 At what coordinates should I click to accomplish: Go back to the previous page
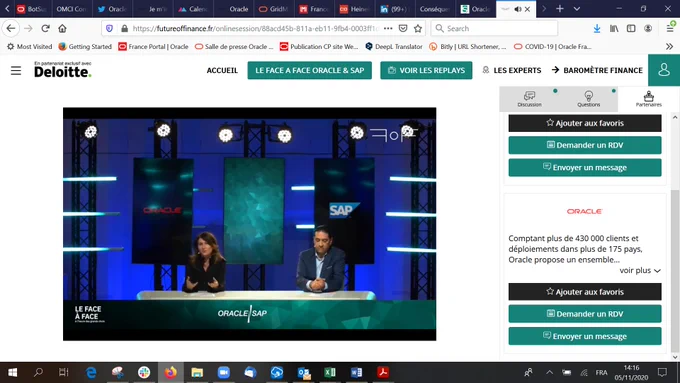tap(11, 28)
